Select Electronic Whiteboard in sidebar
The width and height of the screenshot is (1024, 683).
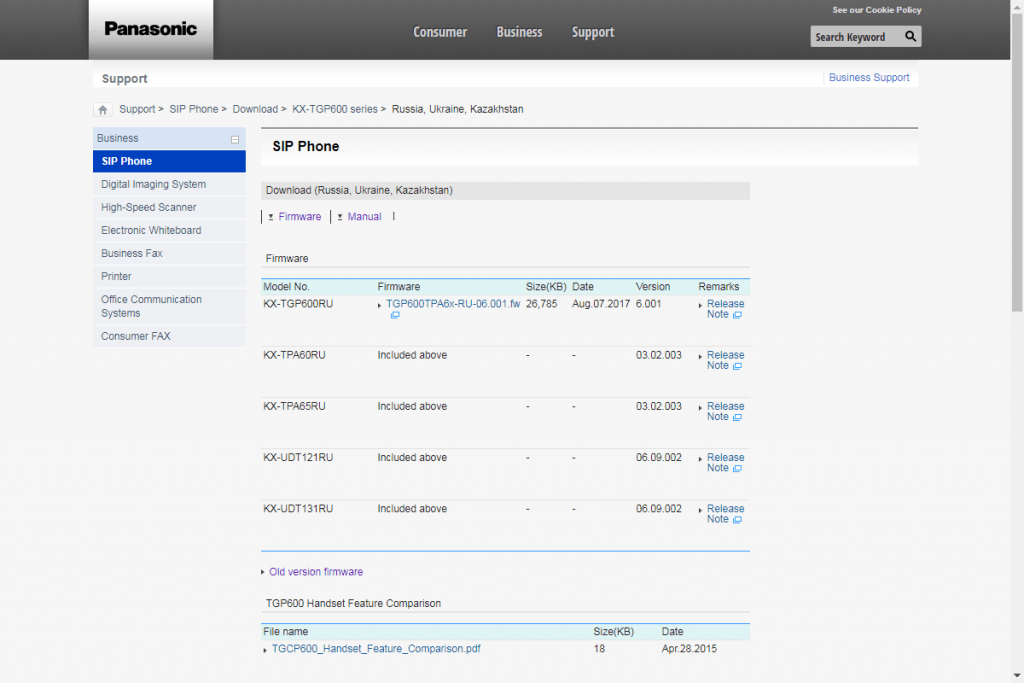click(x=169, y=230)
